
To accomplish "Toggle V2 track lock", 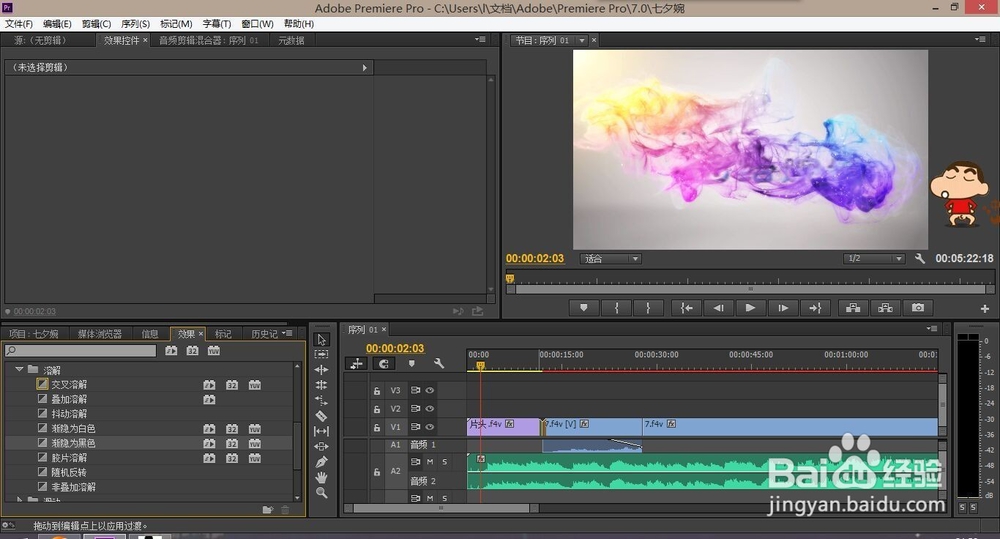I will click(377, 409).
